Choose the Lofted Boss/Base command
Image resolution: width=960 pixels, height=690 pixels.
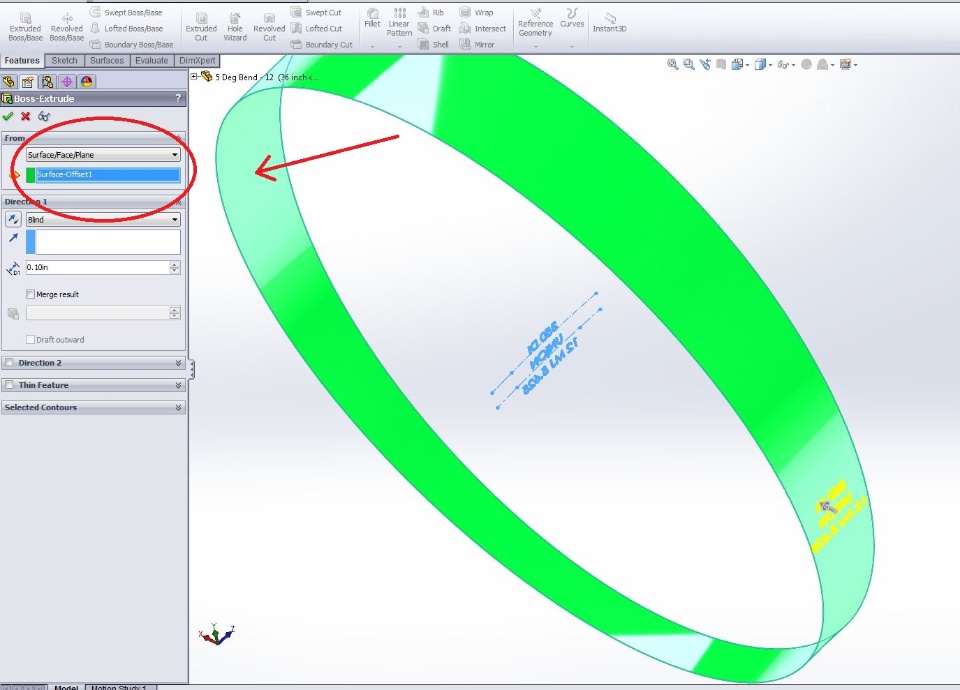pyautogui.click(x=127, y=28)
